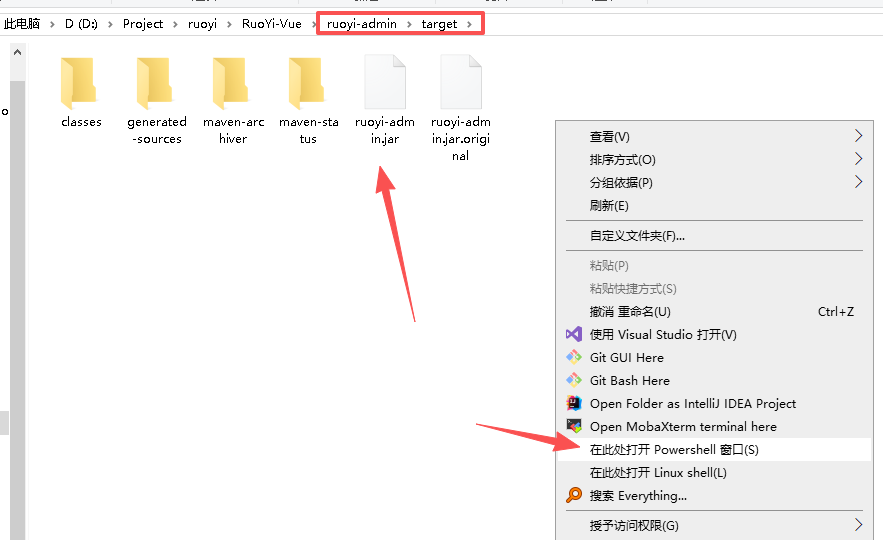
Task: Navigate to RuoYi-Vue in breadcrumb path
Action: tap(271, 24)
